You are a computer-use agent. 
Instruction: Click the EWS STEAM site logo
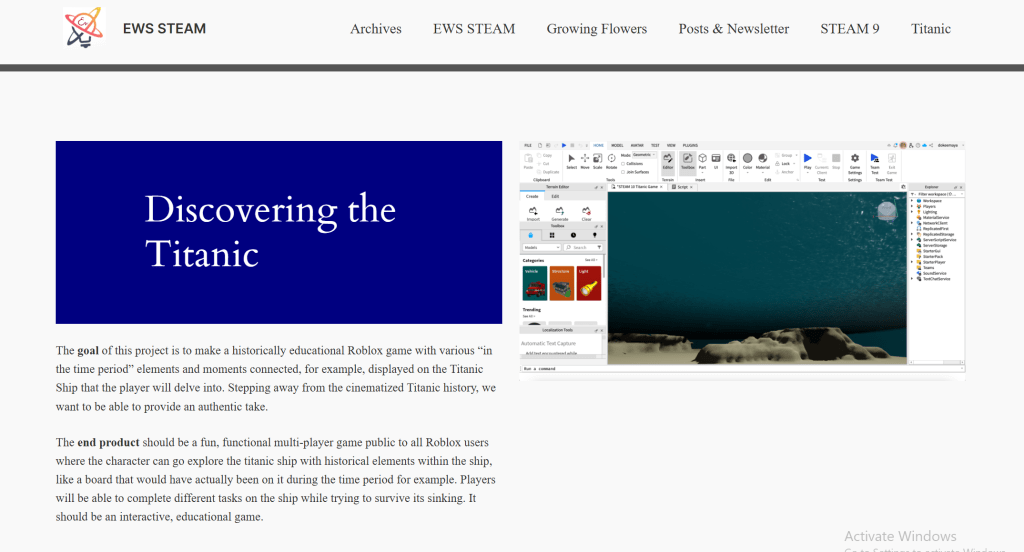pos(82,29)
